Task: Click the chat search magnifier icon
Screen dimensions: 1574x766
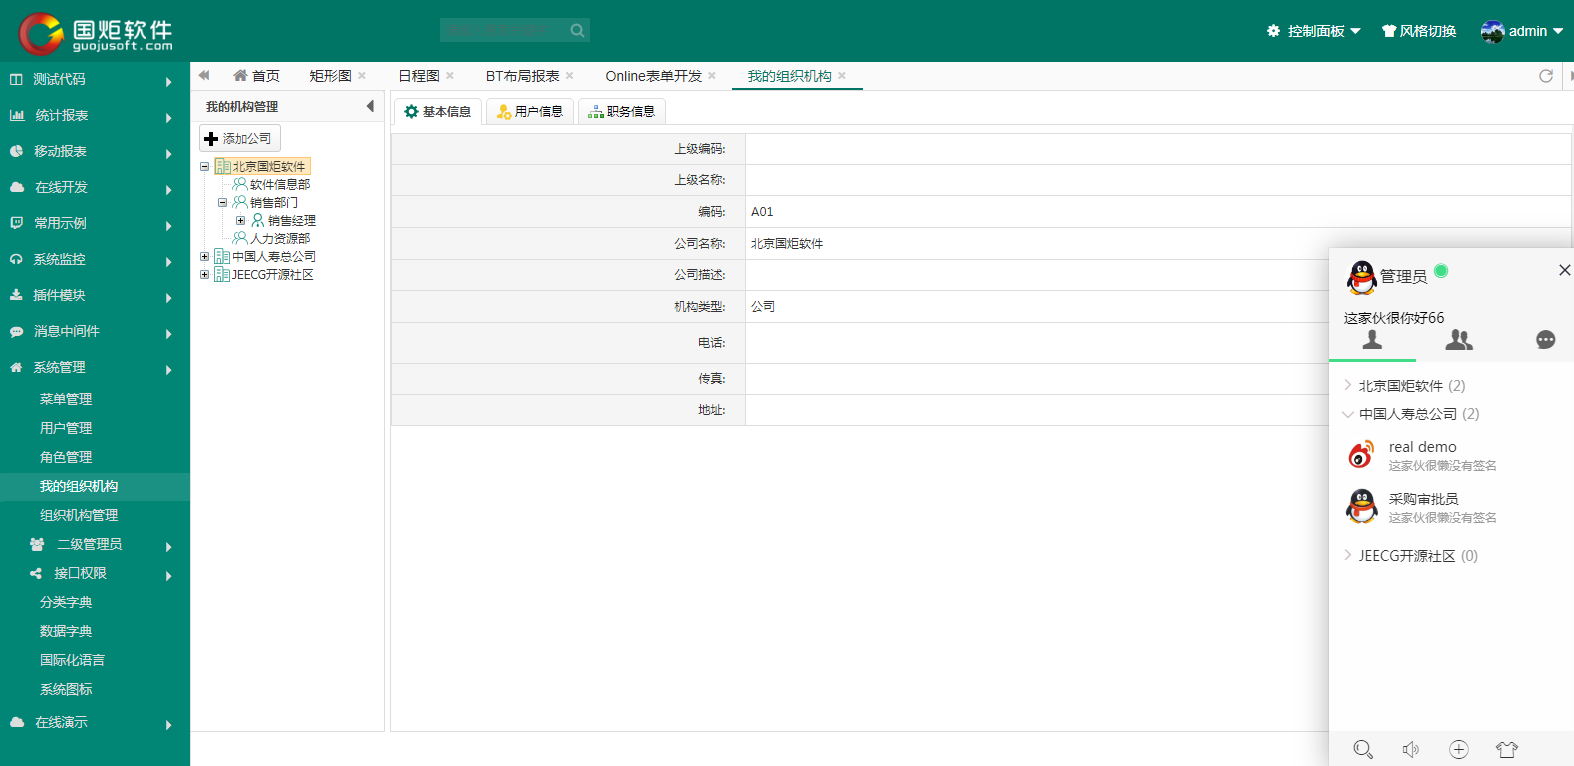Action: [1363, 749]
